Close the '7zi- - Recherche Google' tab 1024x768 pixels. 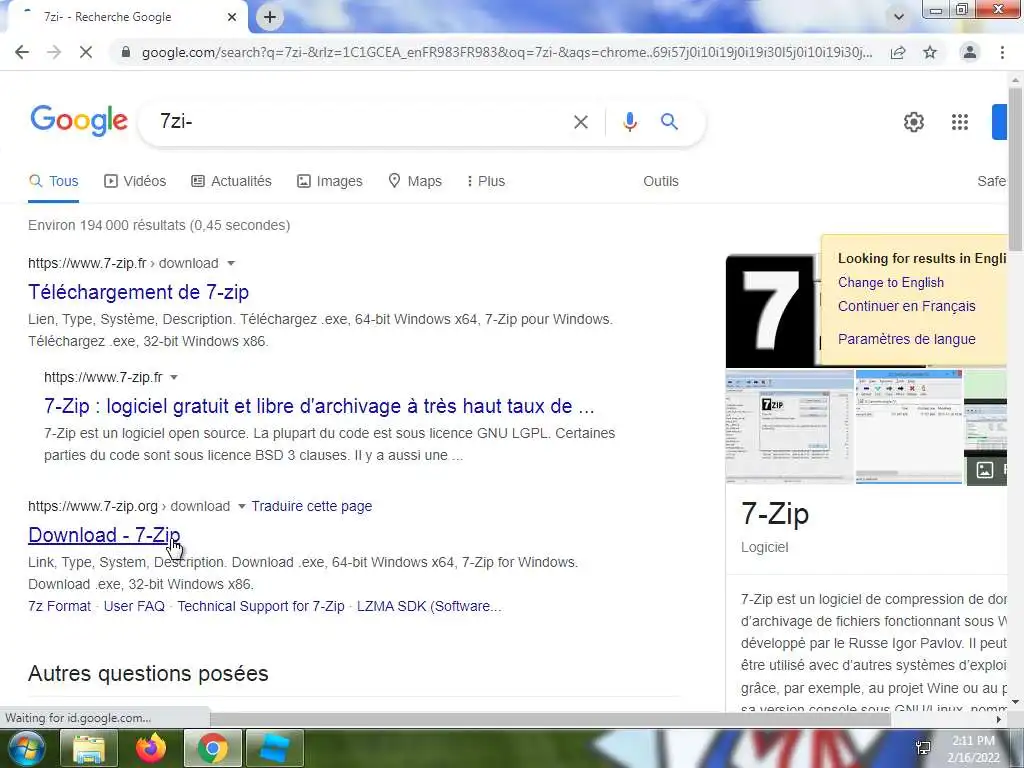pyautogui.click(x=232, y=17)
